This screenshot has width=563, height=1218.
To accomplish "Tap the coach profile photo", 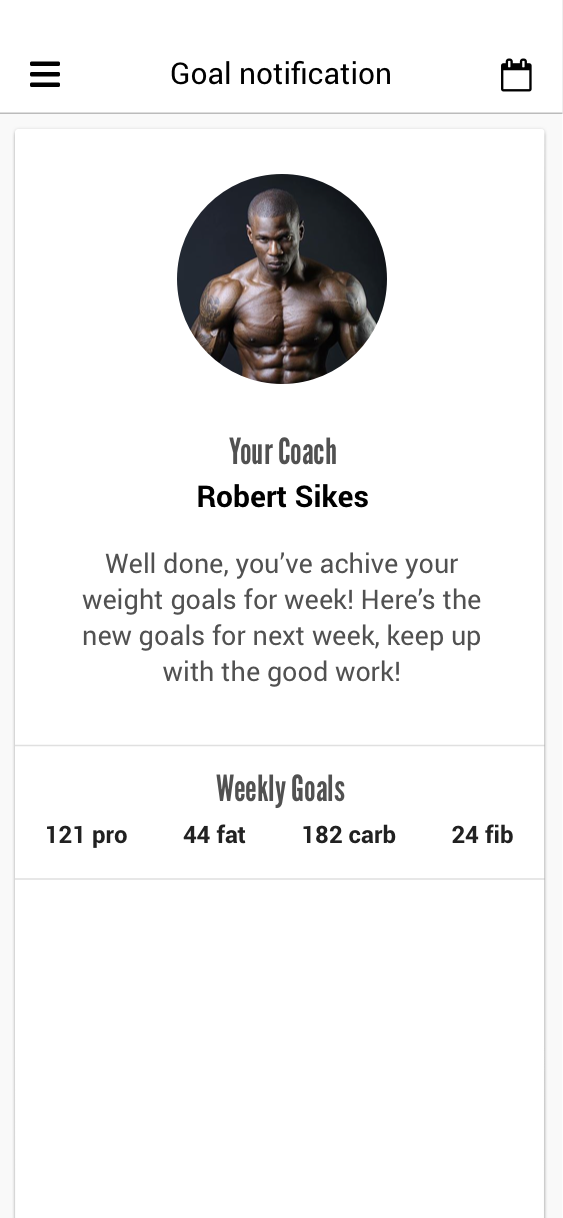I will [282, 279].
